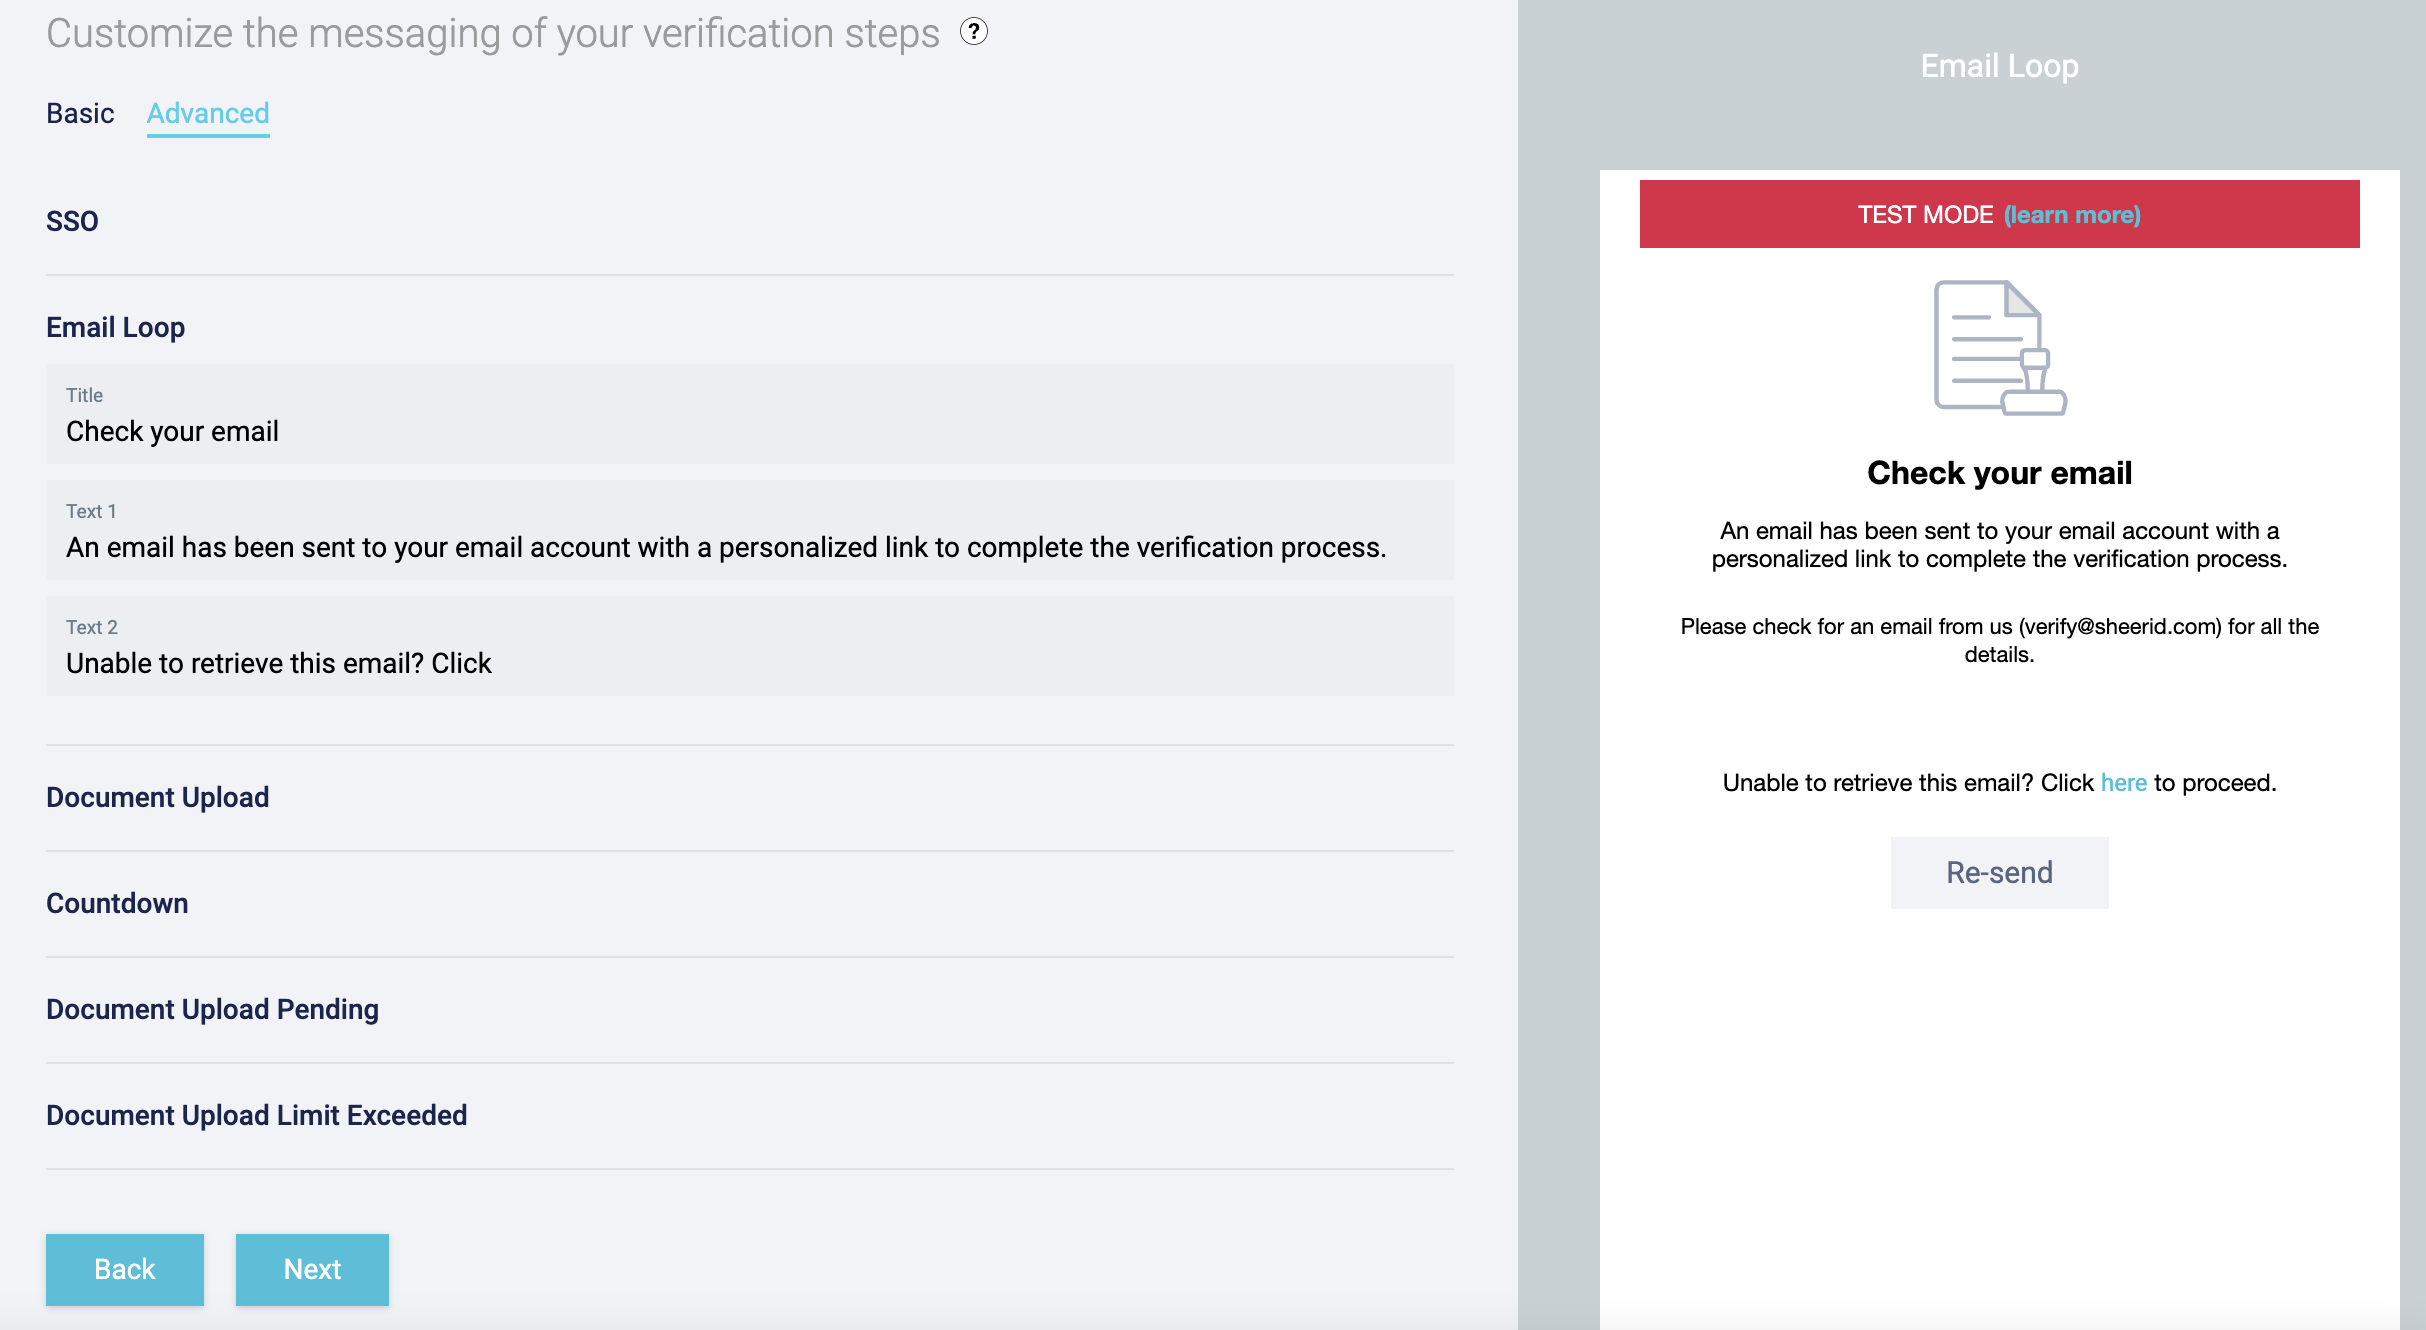The height and width of the screenshot is (1330, 2426).
Task: Collapse the Email Loop section
Action: [115, 327]
